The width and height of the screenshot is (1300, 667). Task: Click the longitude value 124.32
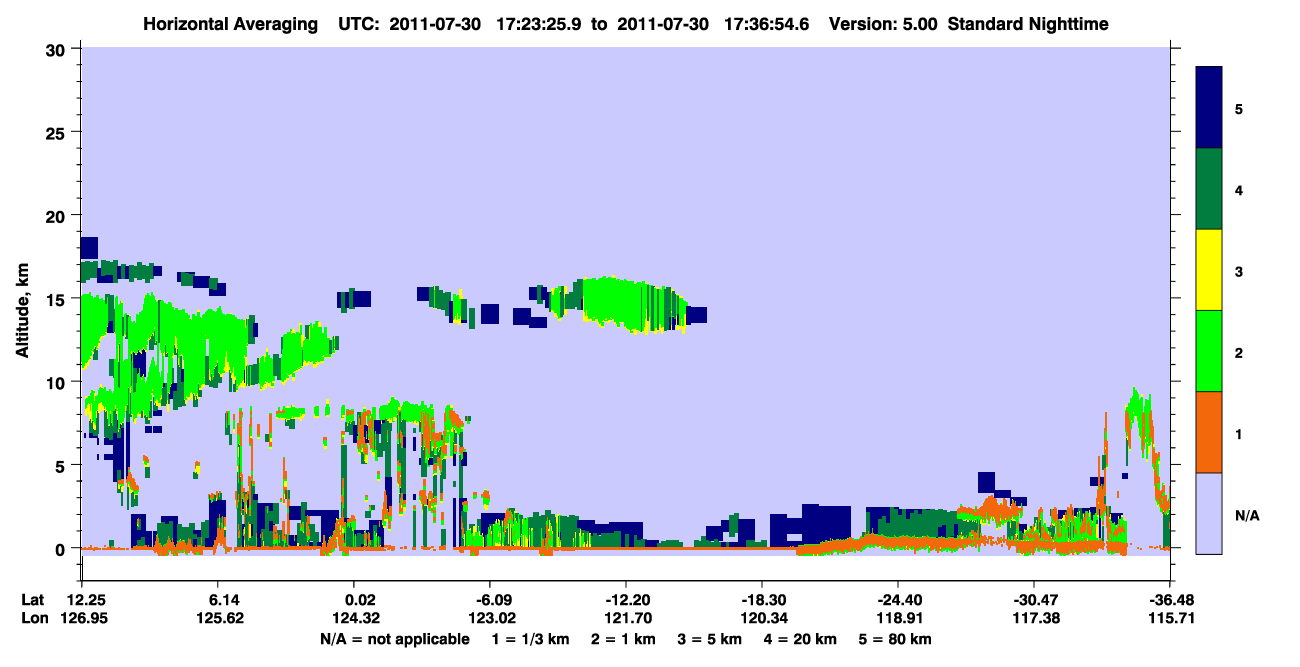(356, 618)
